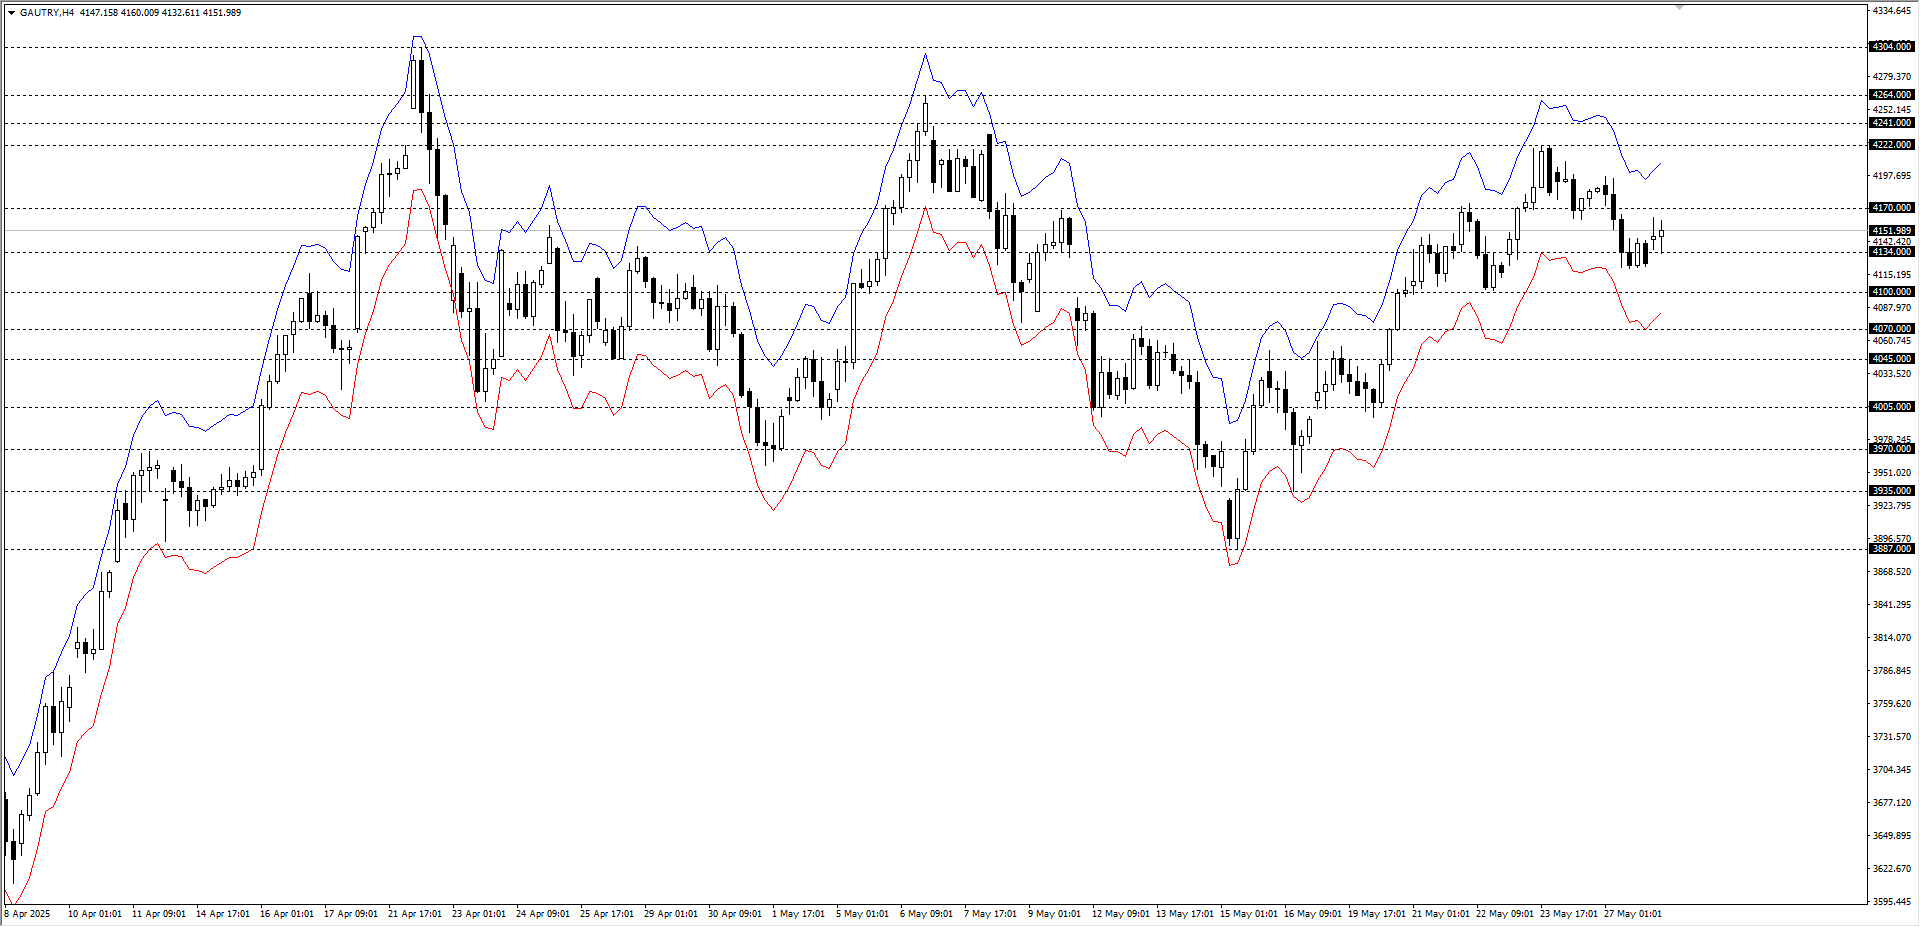The width and height of the screenshot is (1920, 927).
Task: Click the 16 May 09:01 time label
Action: coord(1313,914)
